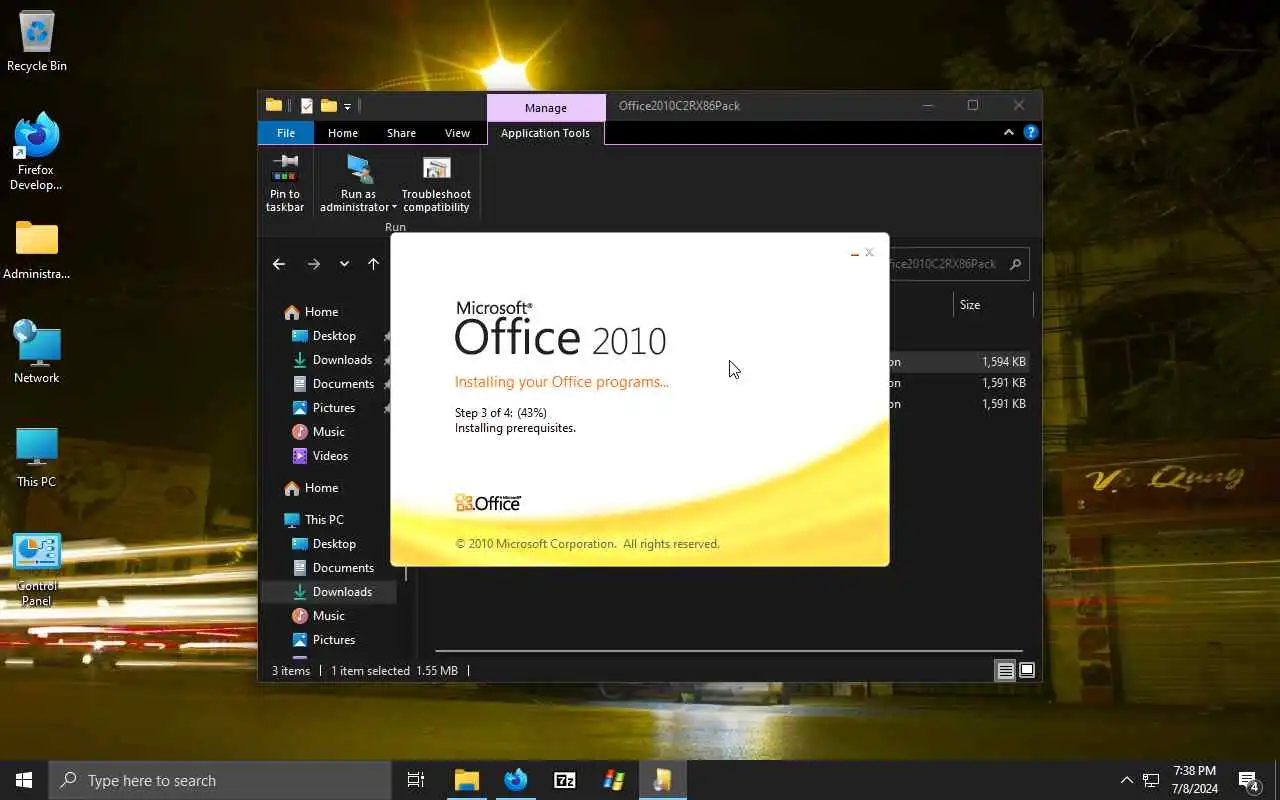
Task: Open the Control Panel desktop icon
Action: [37, 570]
